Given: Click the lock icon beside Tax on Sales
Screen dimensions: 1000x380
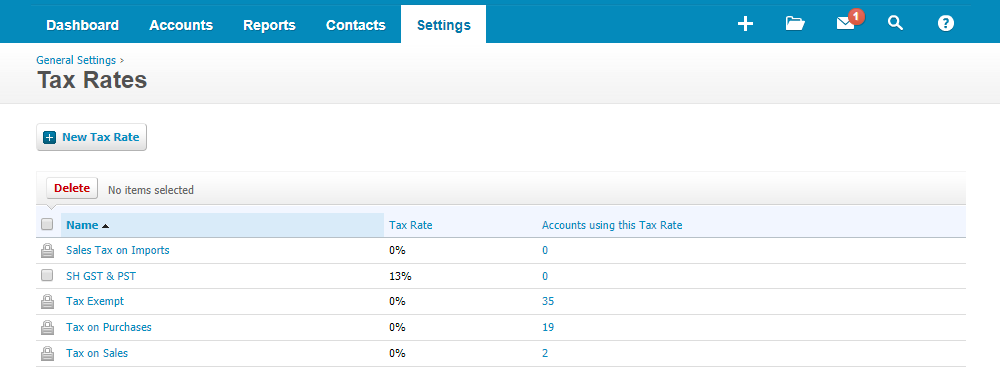Looking at the screenshot, I should (47, 353).
